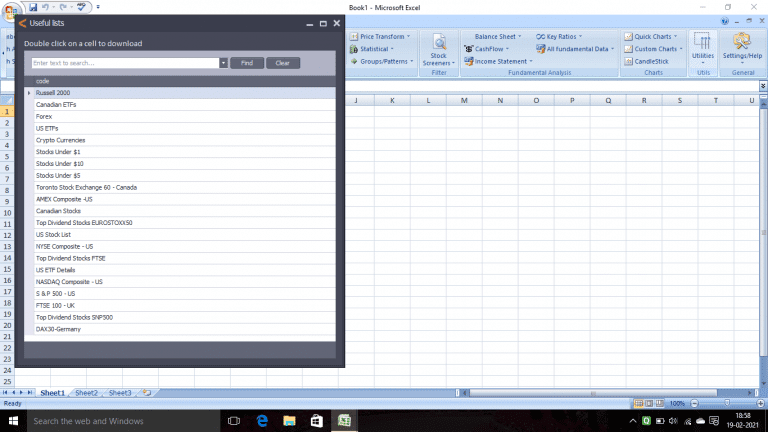
Task: Open the Custom Charts menu
Action: tap(653, 49)
